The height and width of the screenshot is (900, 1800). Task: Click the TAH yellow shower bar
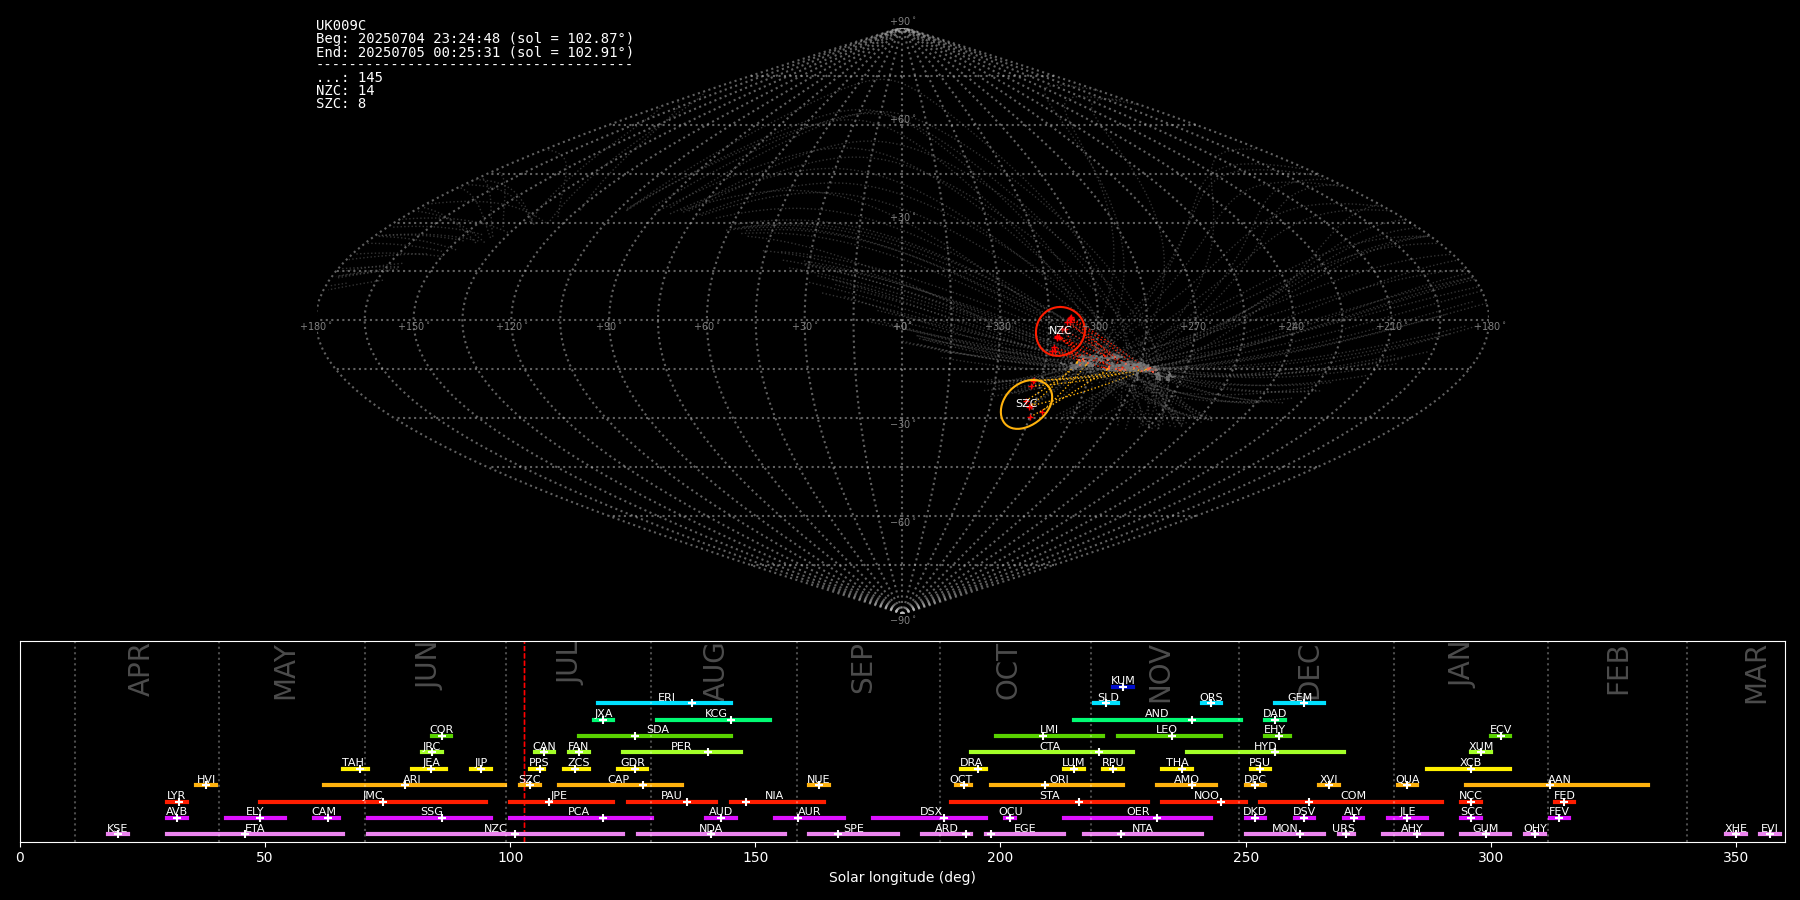(x=355, y=769)
